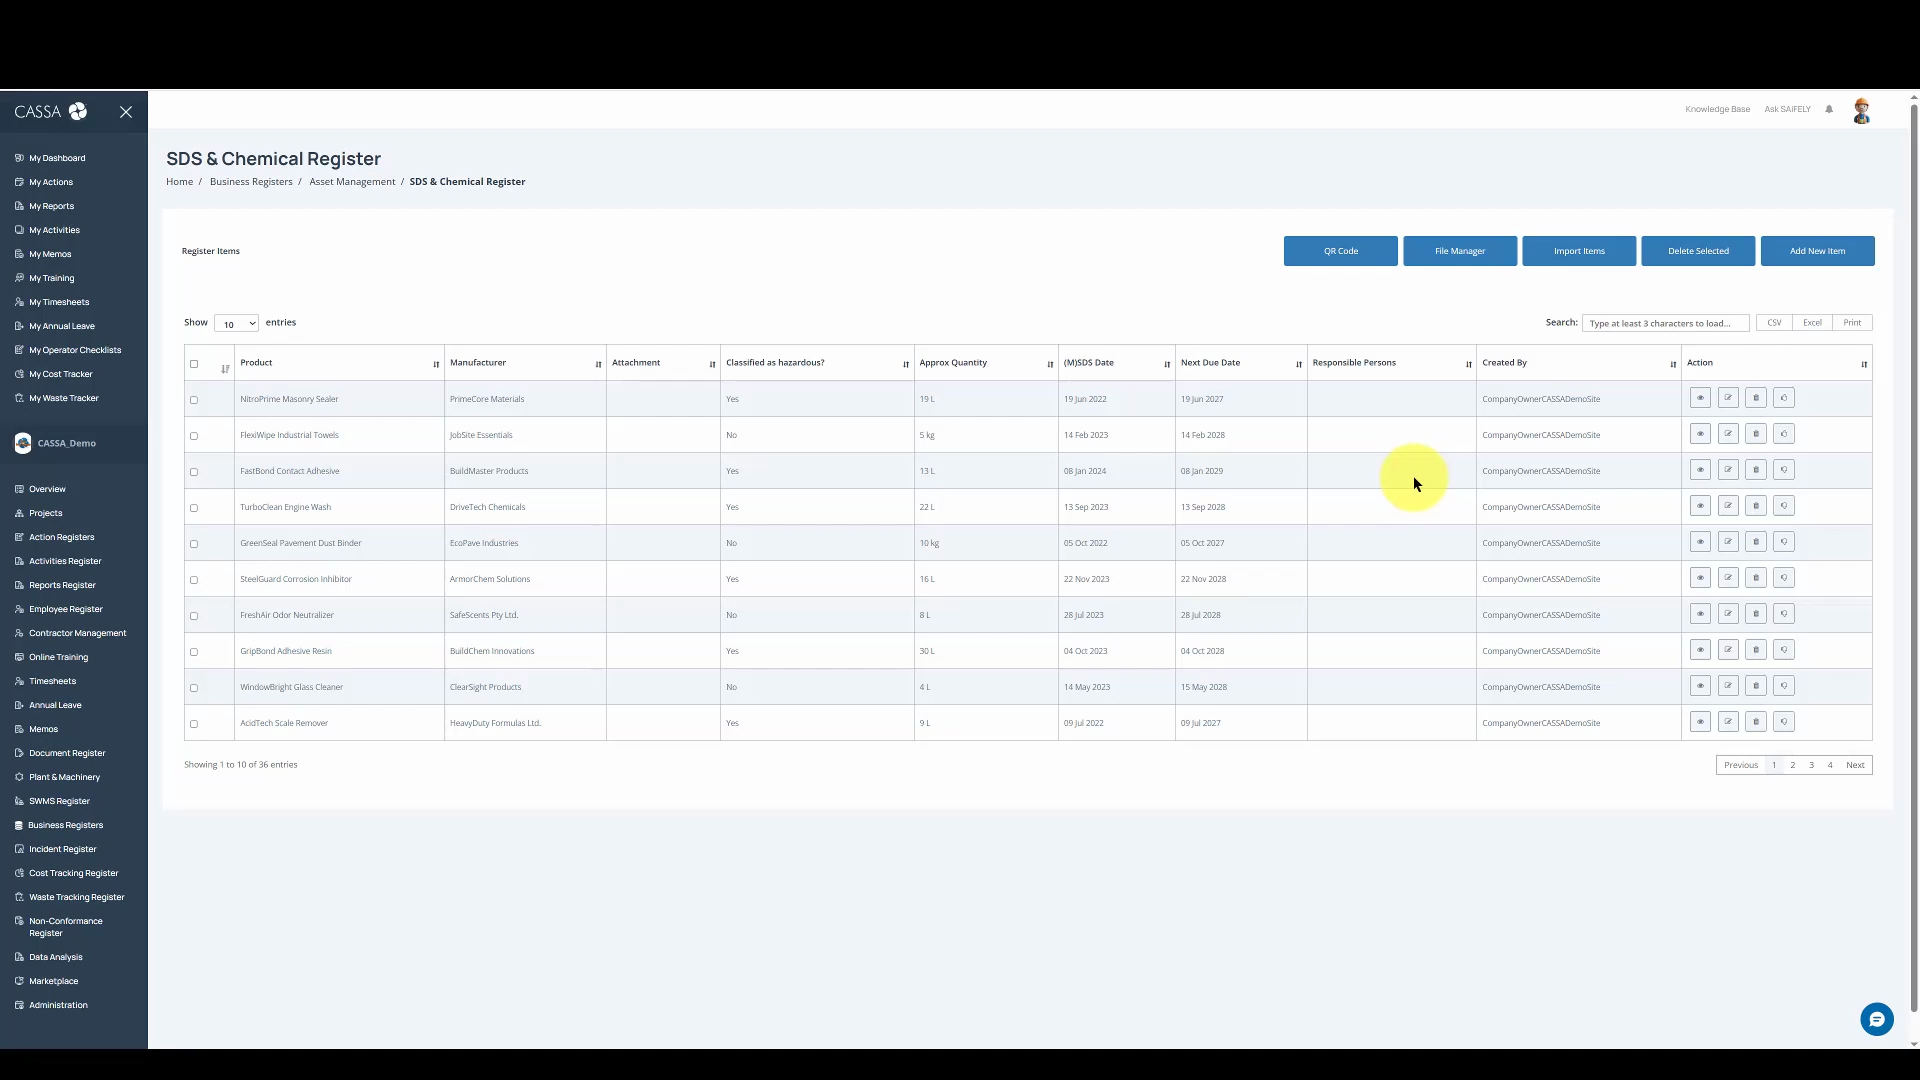Click the Add New Item button
This screenshot has height=1080, width=1920.
[x=1817, y=251]
